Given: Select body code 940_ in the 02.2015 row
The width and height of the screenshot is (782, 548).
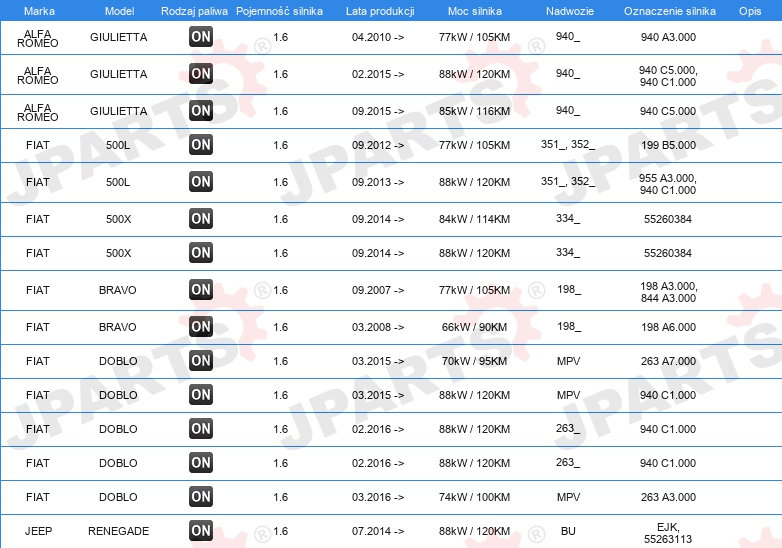Looking at the screenshot, I should 568,74.
